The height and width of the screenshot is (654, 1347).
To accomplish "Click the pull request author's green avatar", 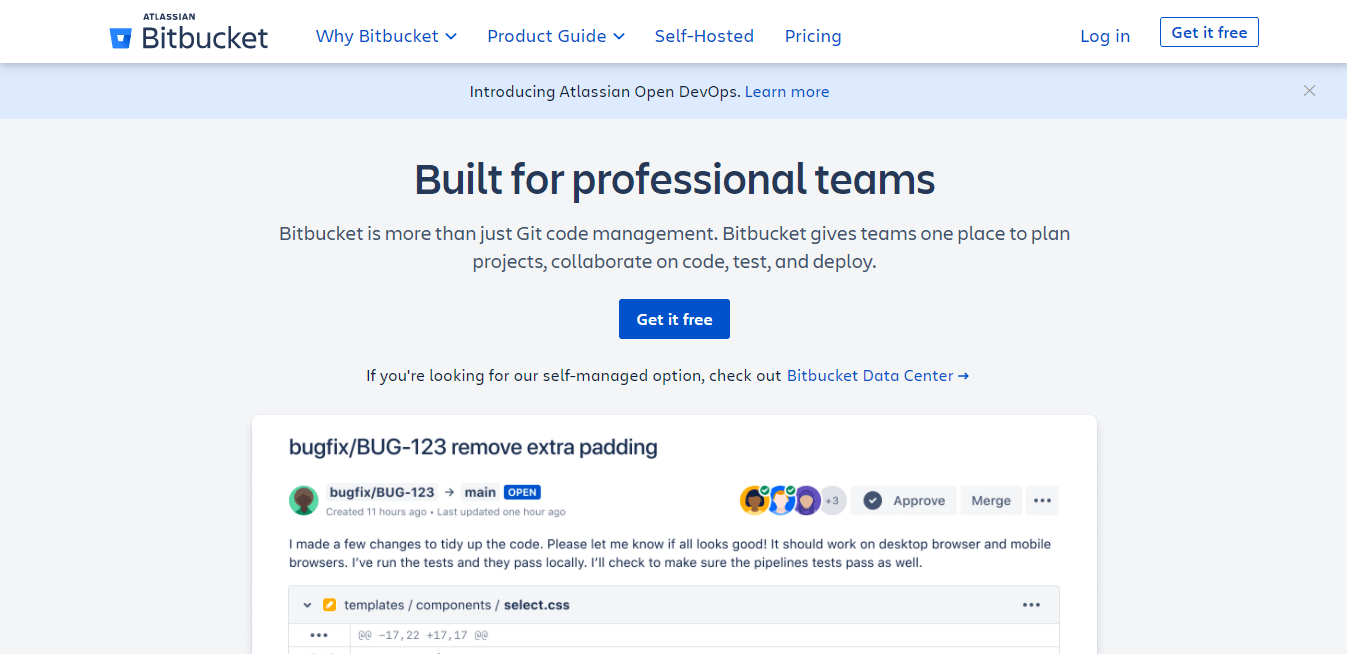I will [304, 500].
